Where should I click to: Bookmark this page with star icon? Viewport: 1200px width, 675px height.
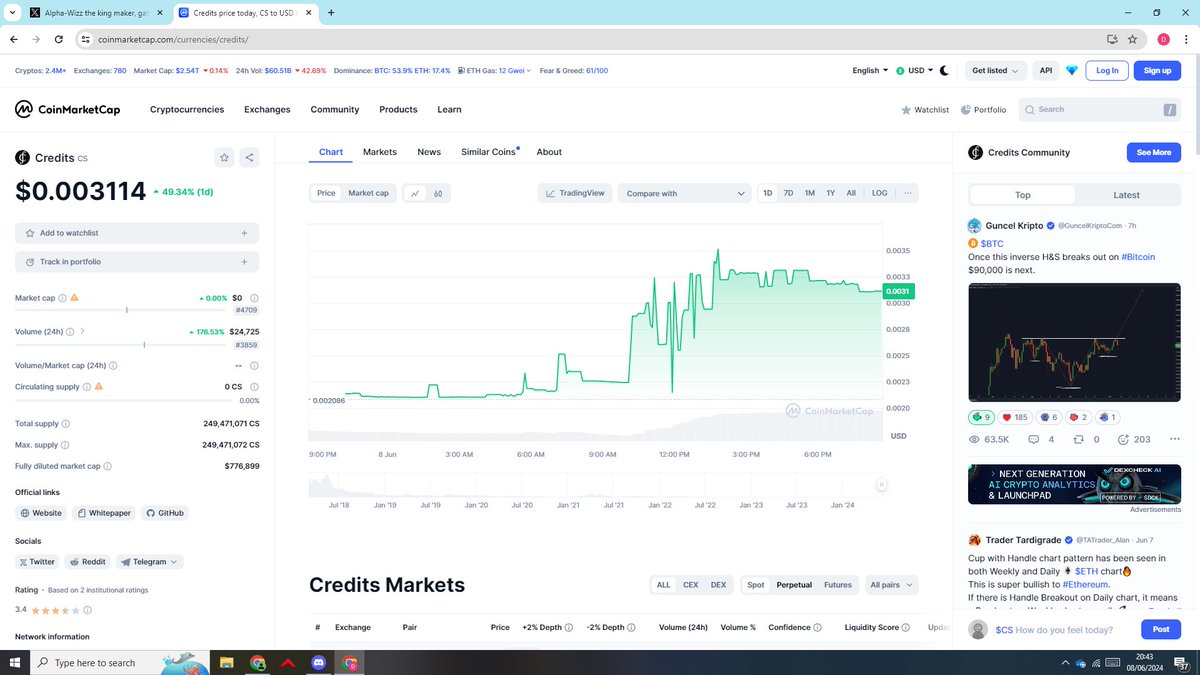[1132, 39]
